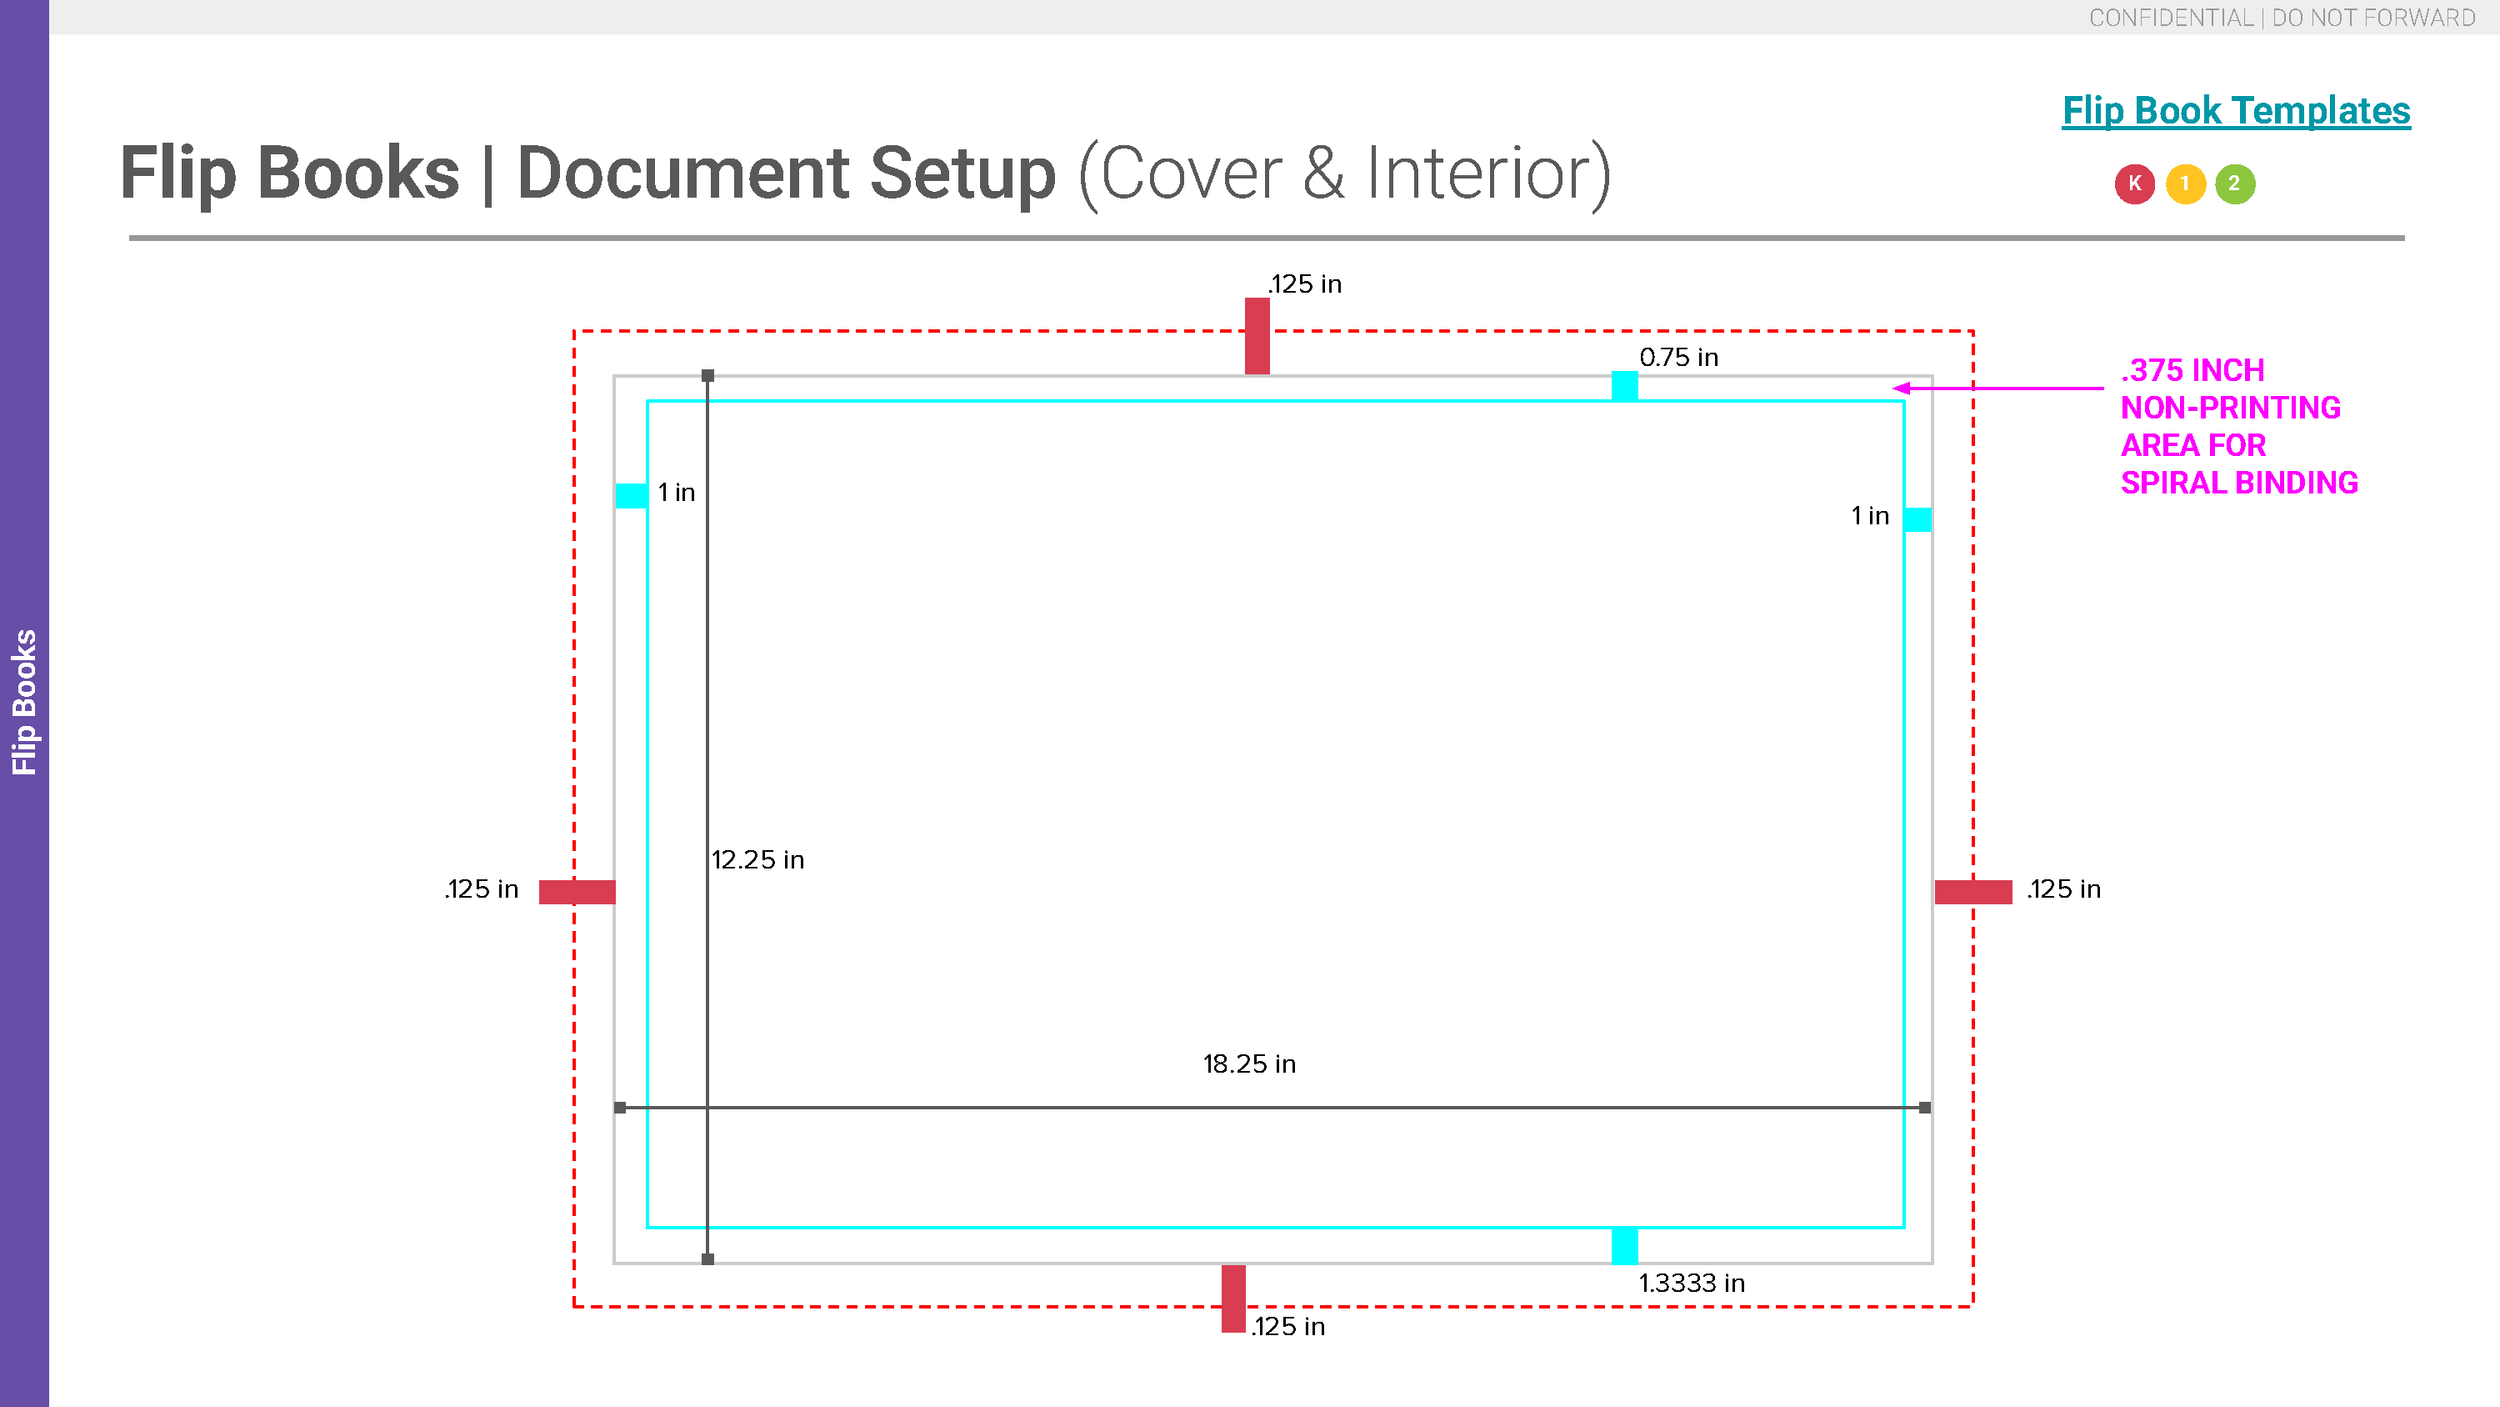Select the 18.25 in width label
The width and height of the screenshot is (2500, 1407).
click(x=1249, y=1064)
